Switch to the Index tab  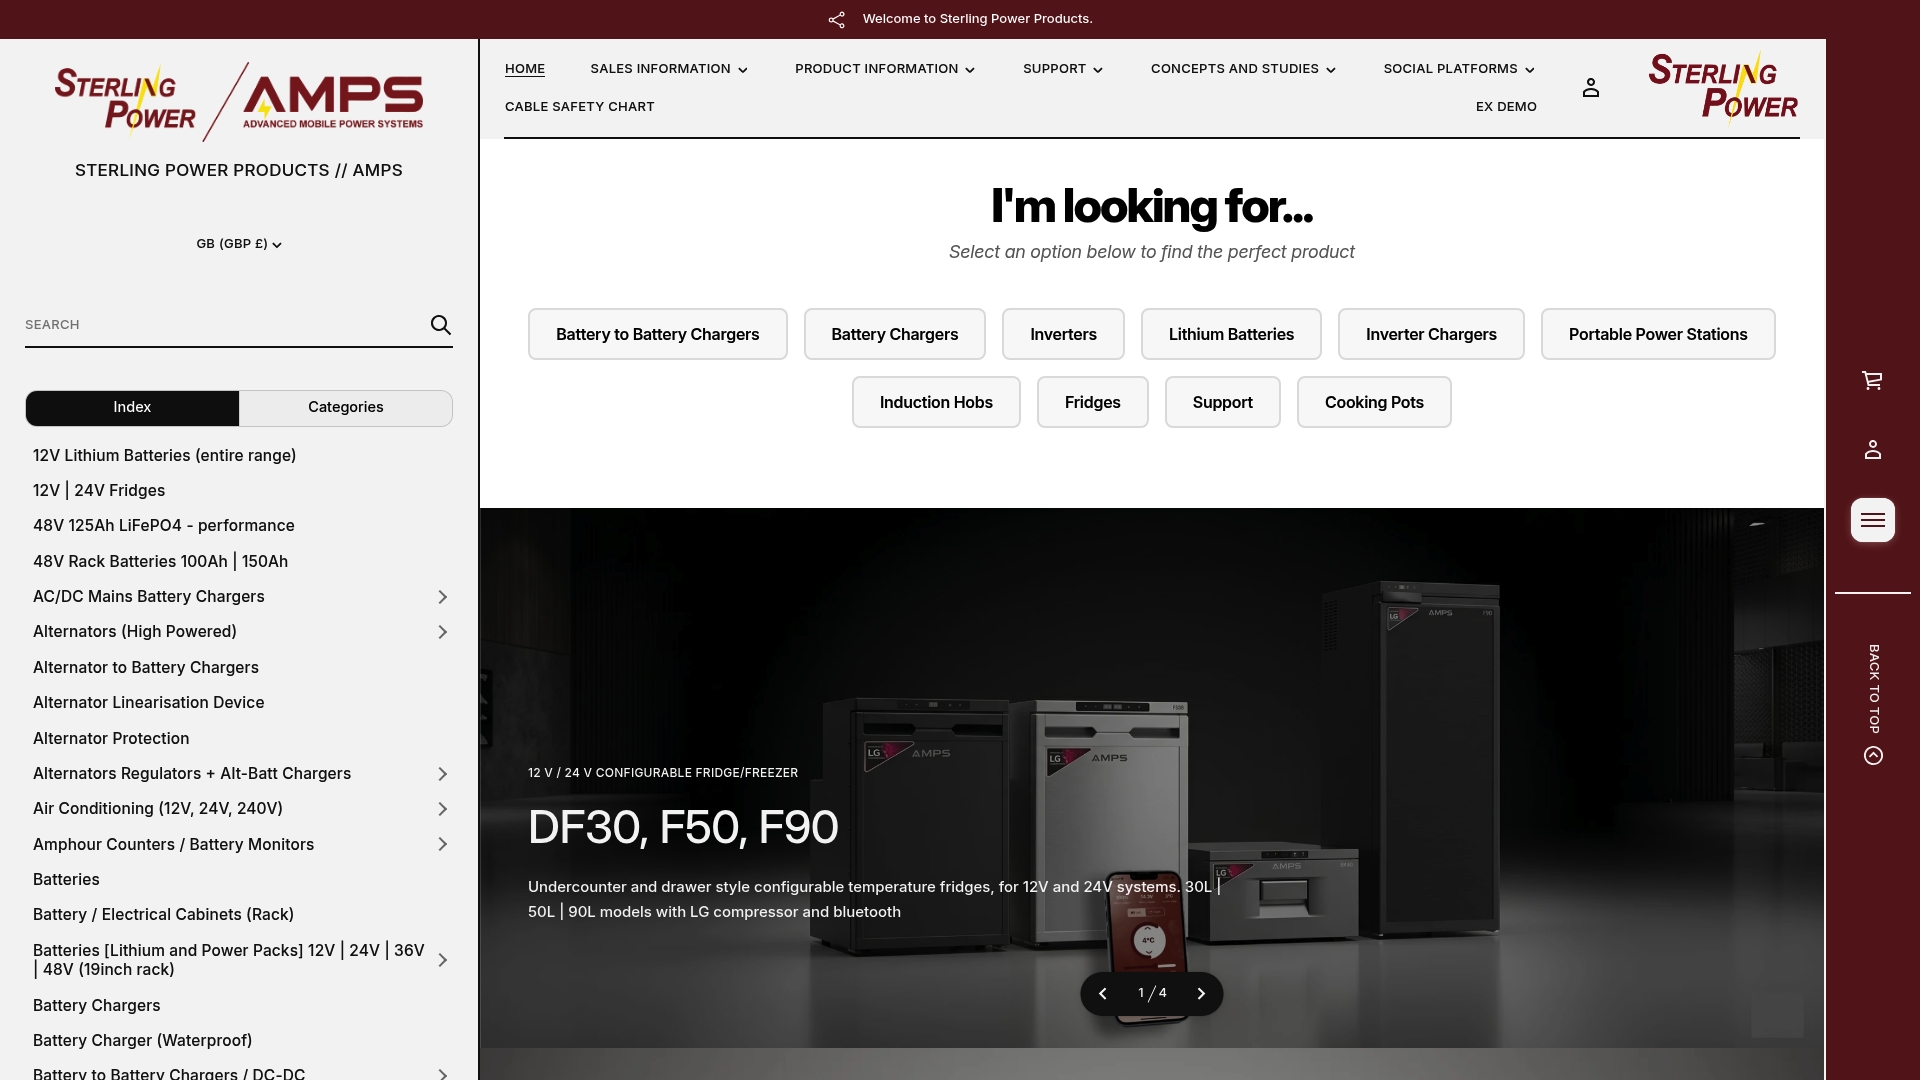coord(132,408)
